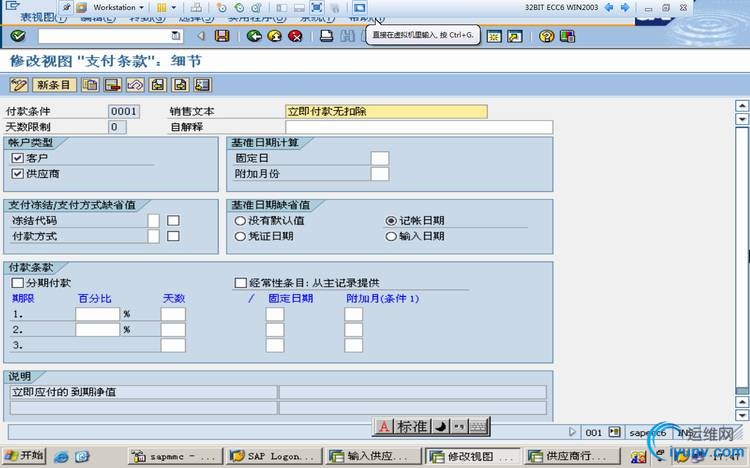Uncheck the 供应商 checkbox
Screen dimensions: 750x468
18,174
